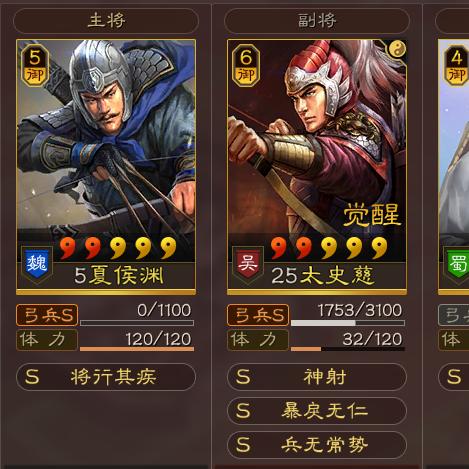Click 太史慈's star rating row
Screen dimensions: 469x469
pos(329,248)
